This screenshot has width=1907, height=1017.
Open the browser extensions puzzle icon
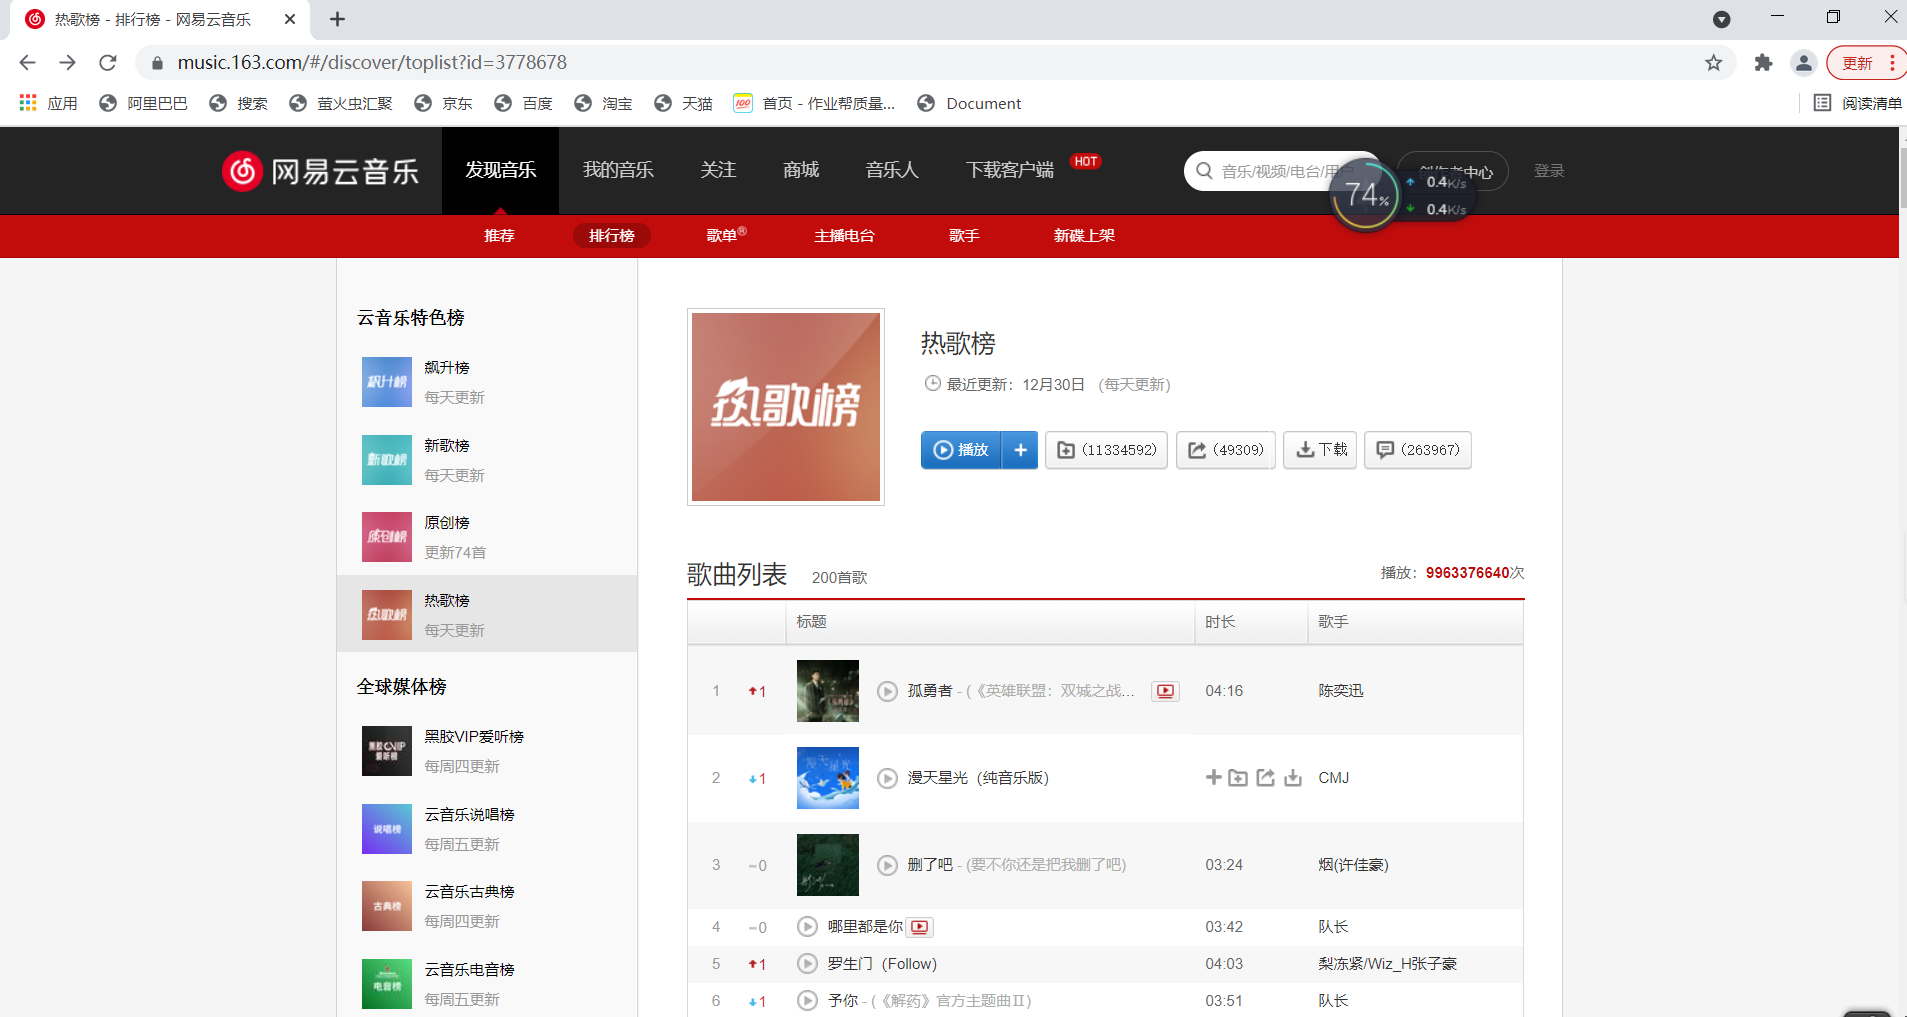1763,63
